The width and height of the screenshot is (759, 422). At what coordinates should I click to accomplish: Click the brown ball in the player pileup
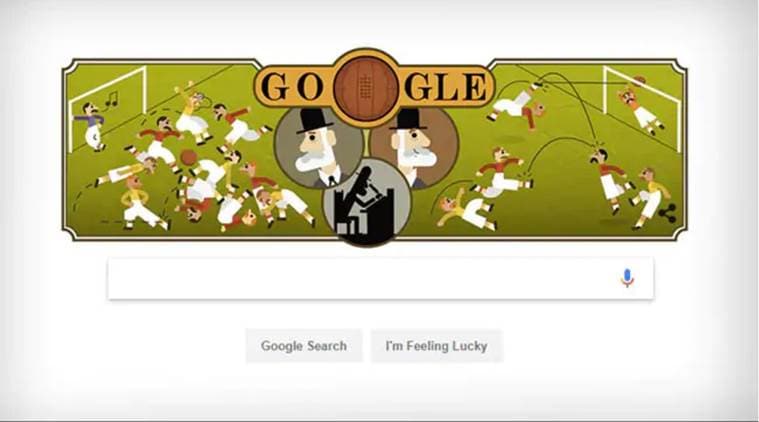click(189, 157)
